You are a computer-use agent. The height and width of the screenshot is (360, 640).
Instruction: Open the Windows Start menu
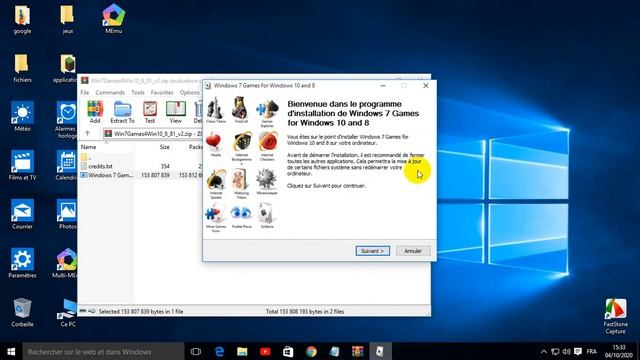[11, 351]
